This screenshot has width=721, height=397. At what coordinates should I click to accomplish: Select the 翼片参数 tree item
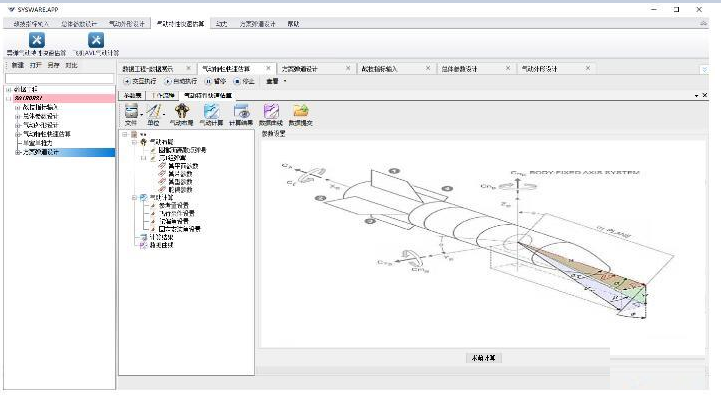point(180,174)
